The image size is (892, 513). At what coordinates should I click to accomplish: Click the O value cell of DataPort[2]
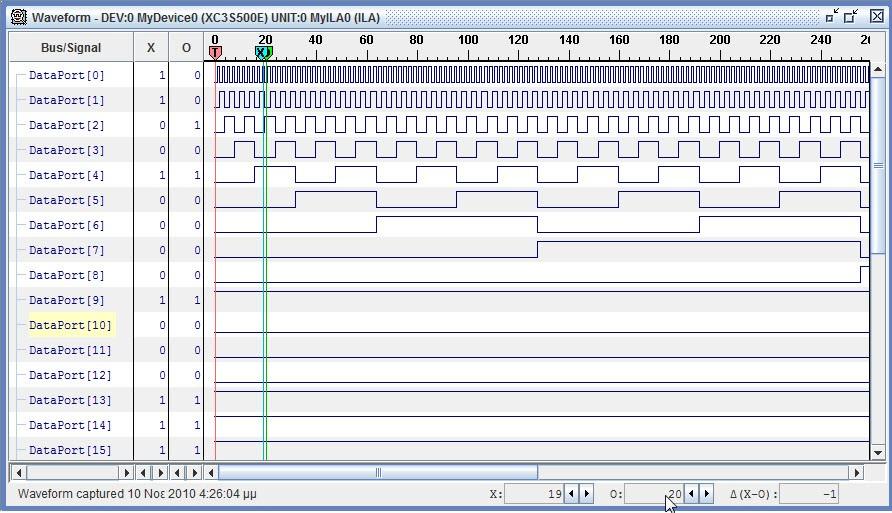point(186,125)
